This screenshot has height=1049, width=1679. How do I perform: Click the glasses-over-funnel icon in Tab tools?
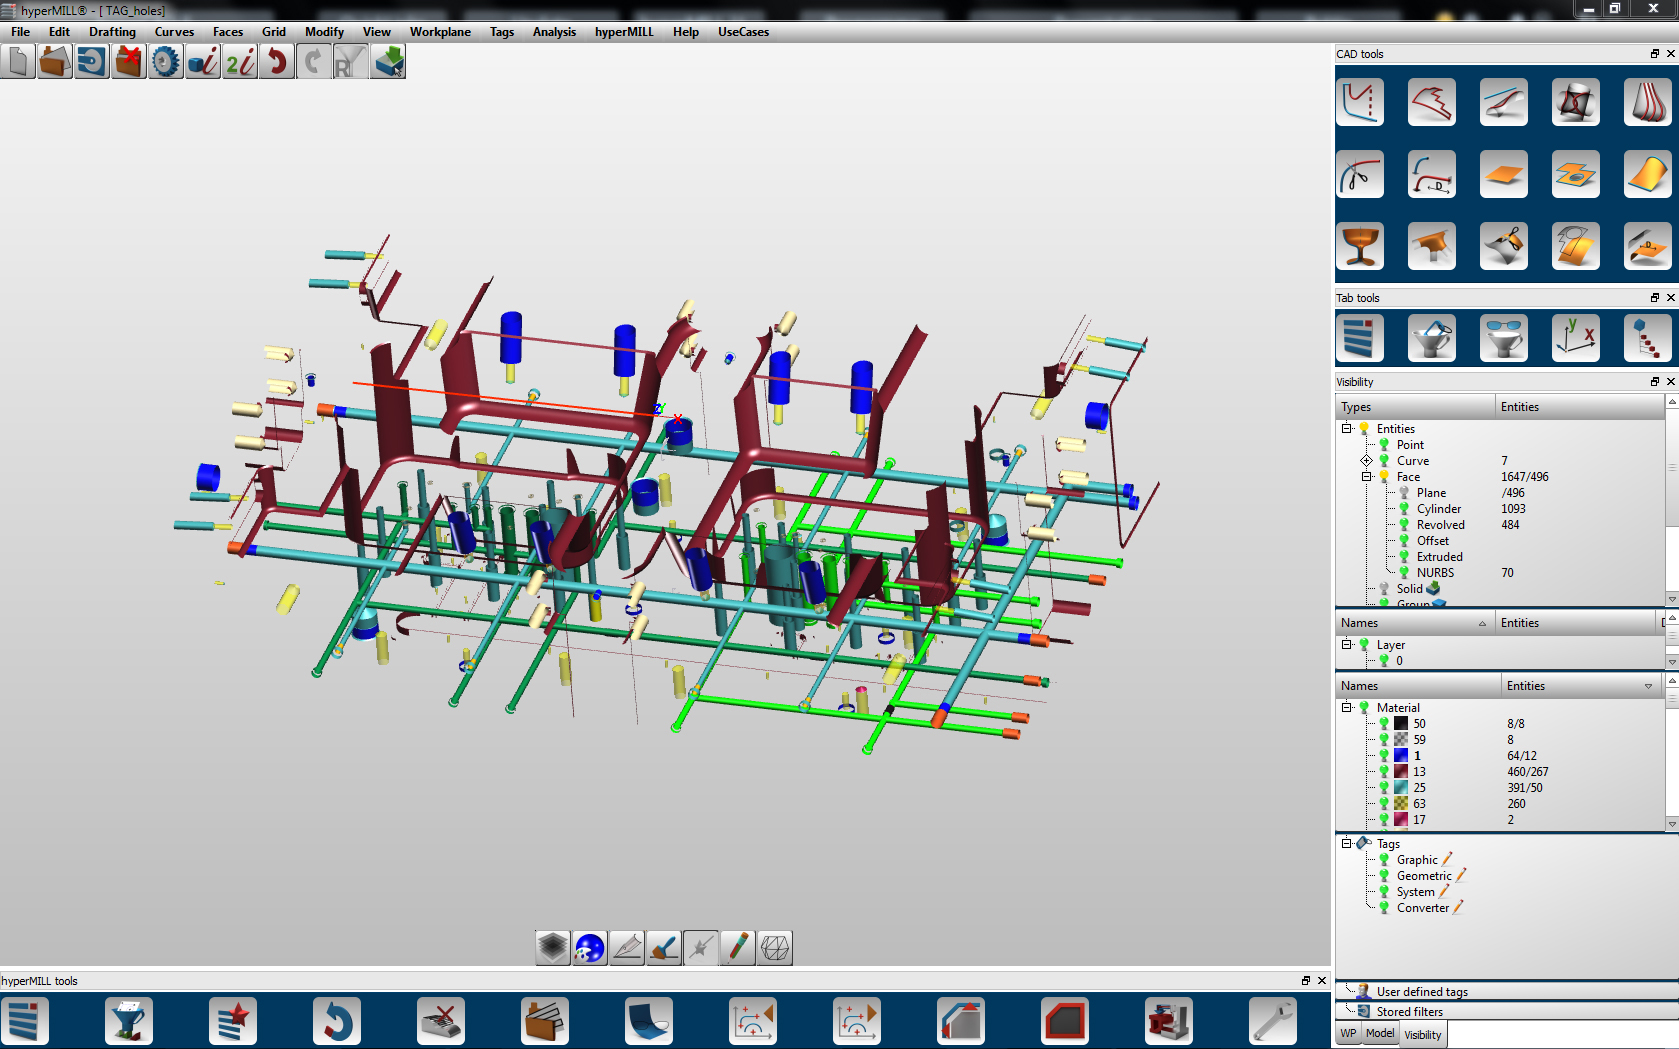pyautogui.click(x=1503, y=337)
